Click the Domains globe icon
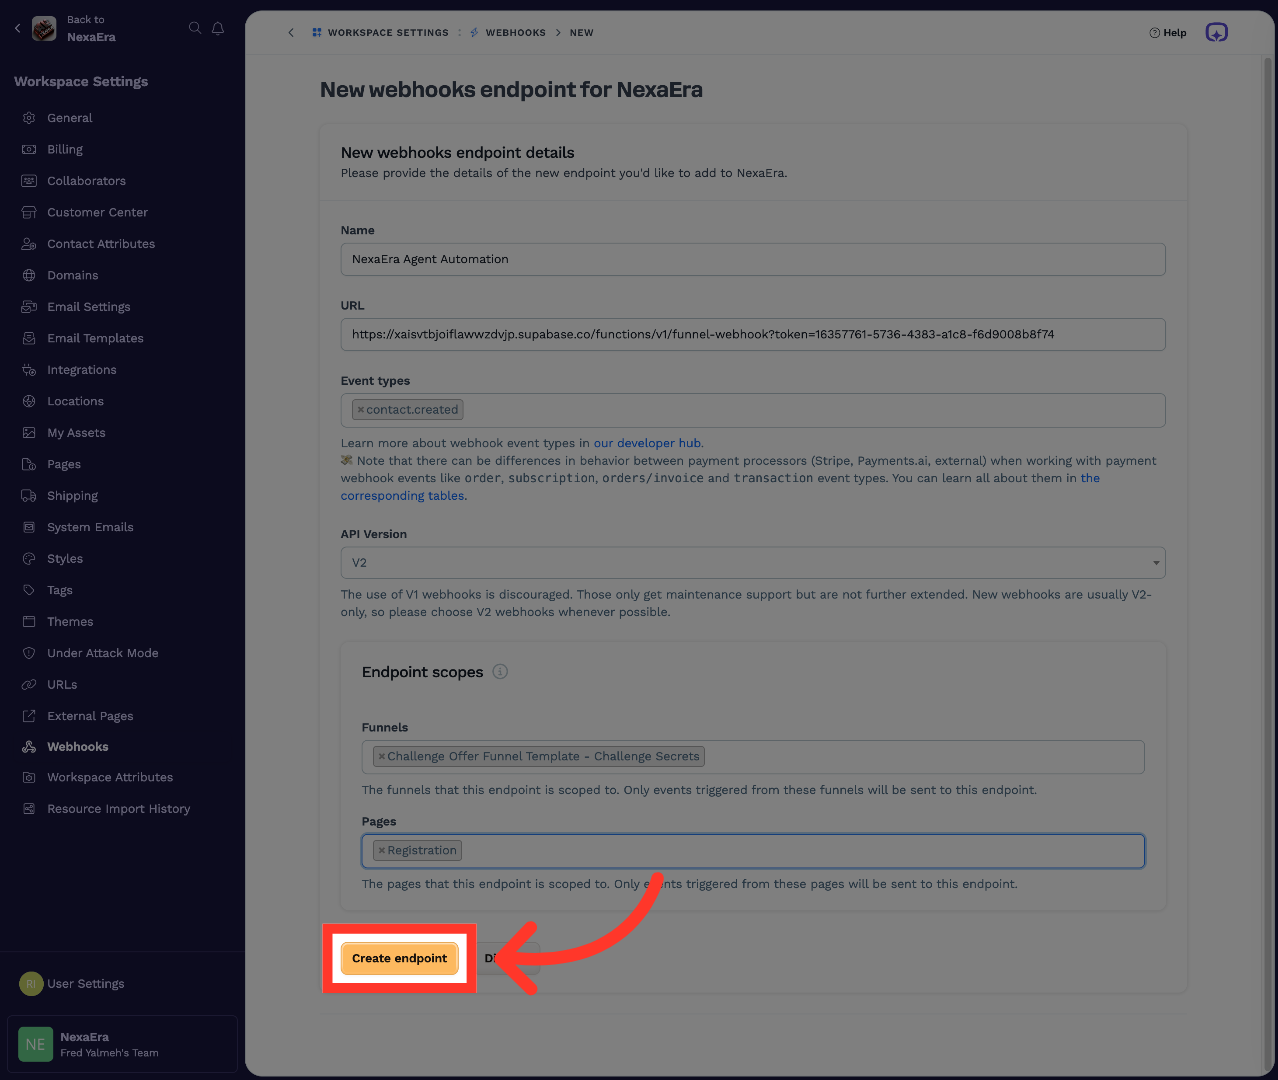 29,275
